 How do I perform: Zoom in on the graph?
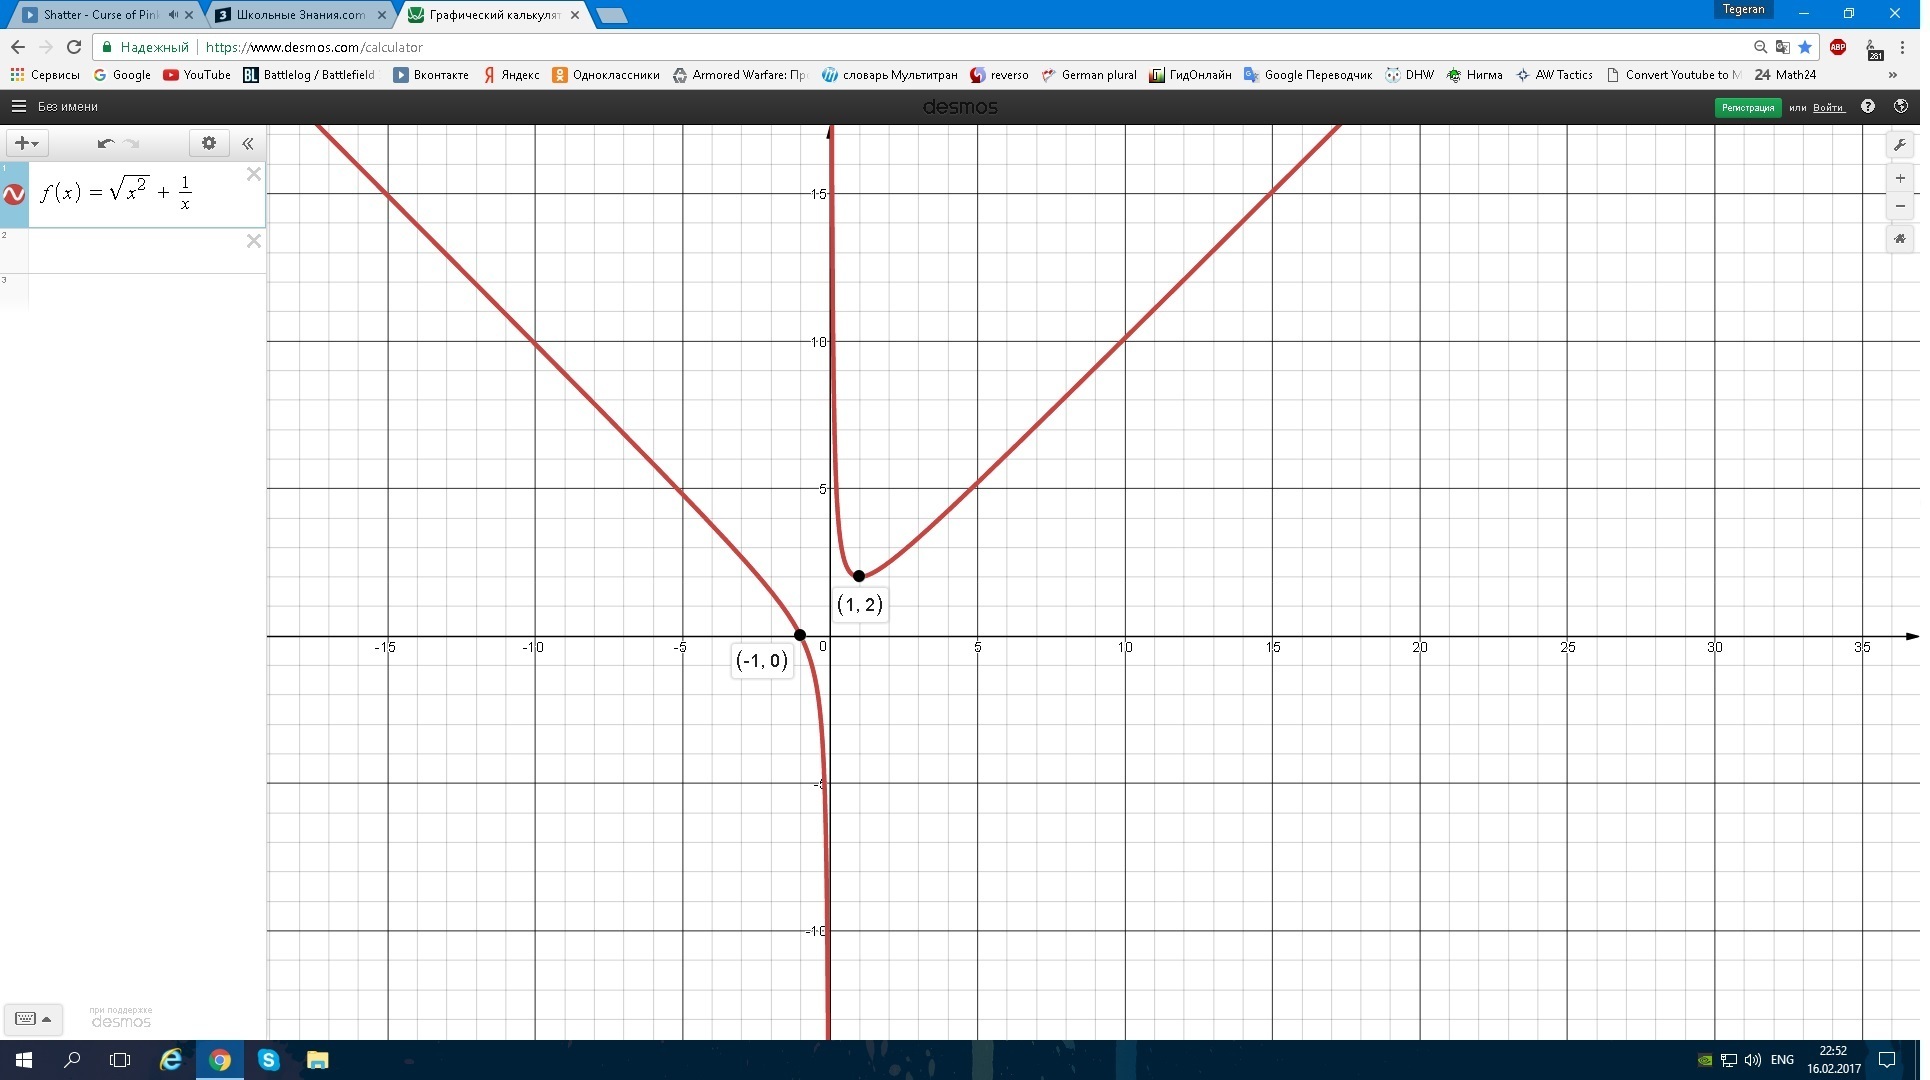coord(1900,179)
